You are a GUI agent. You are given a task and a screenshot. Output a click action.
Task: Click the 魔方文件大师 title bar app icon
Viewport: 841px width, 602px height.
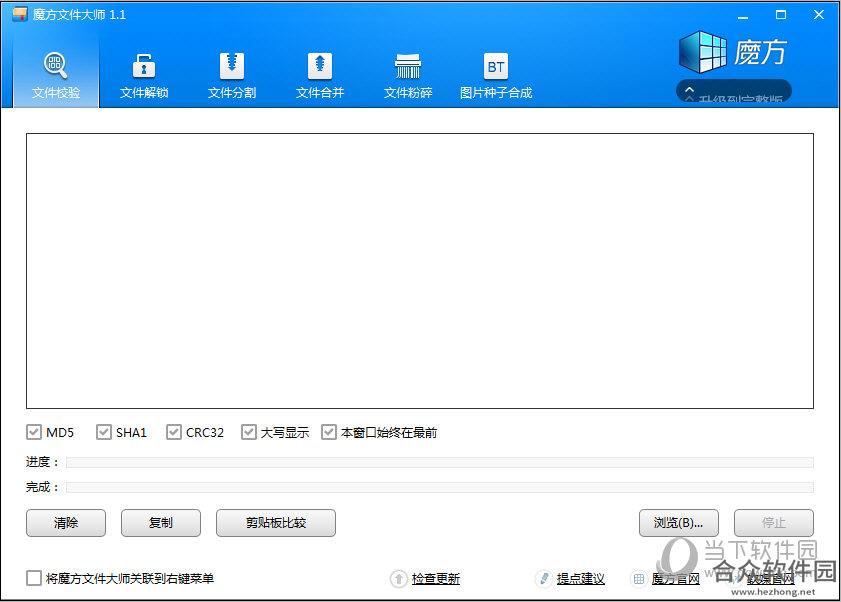(x=20, y=14)
